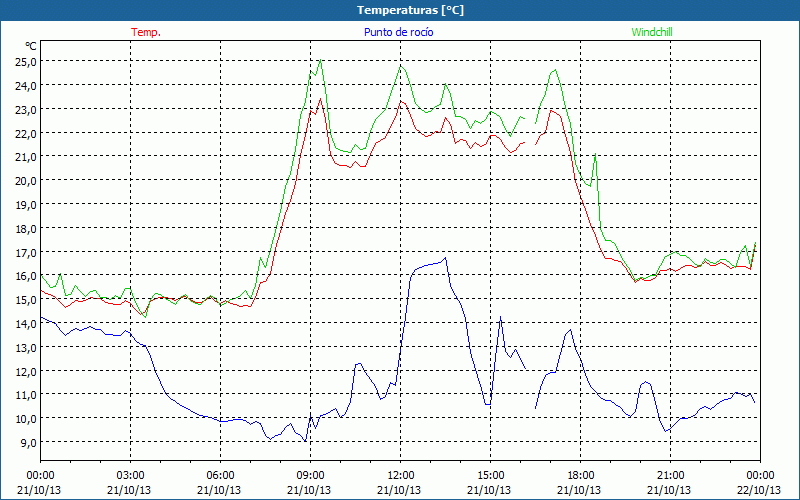
Task: Click the 18:00 time axis label
Action: pyautogui.click(x=580, y=476)
